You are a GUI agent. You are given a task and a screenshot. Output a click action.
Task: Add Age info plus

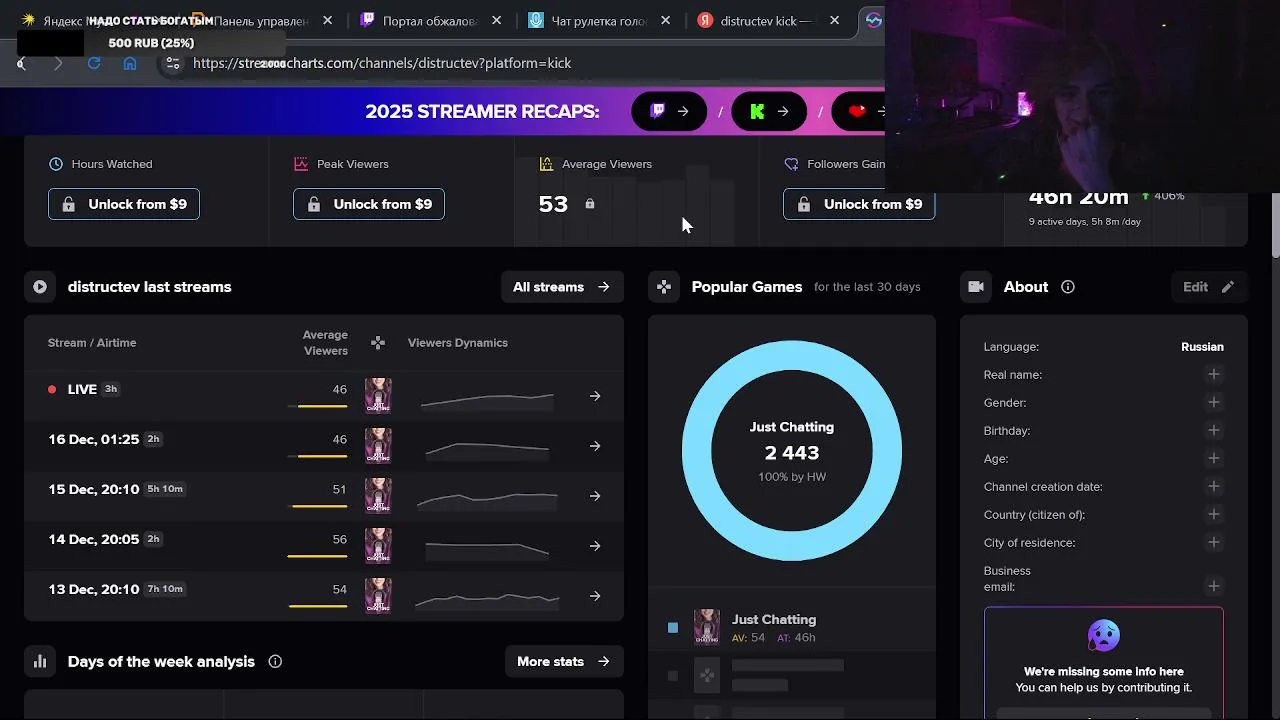[1214, 459]
